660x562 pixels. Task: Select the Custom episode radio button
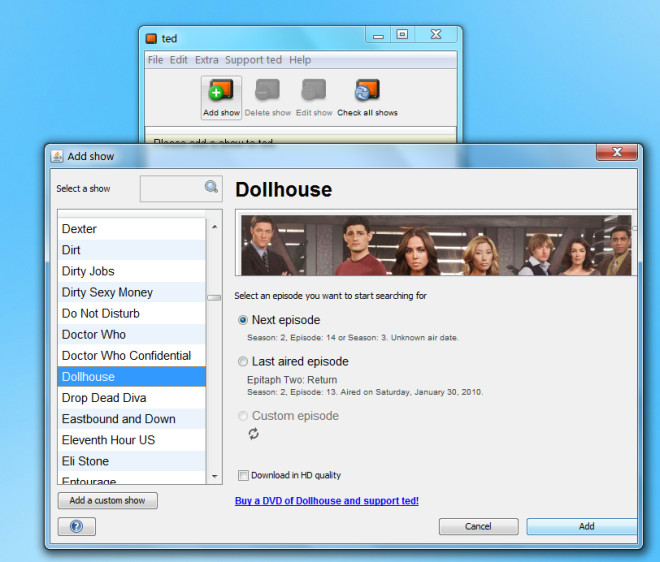(243, 416)
